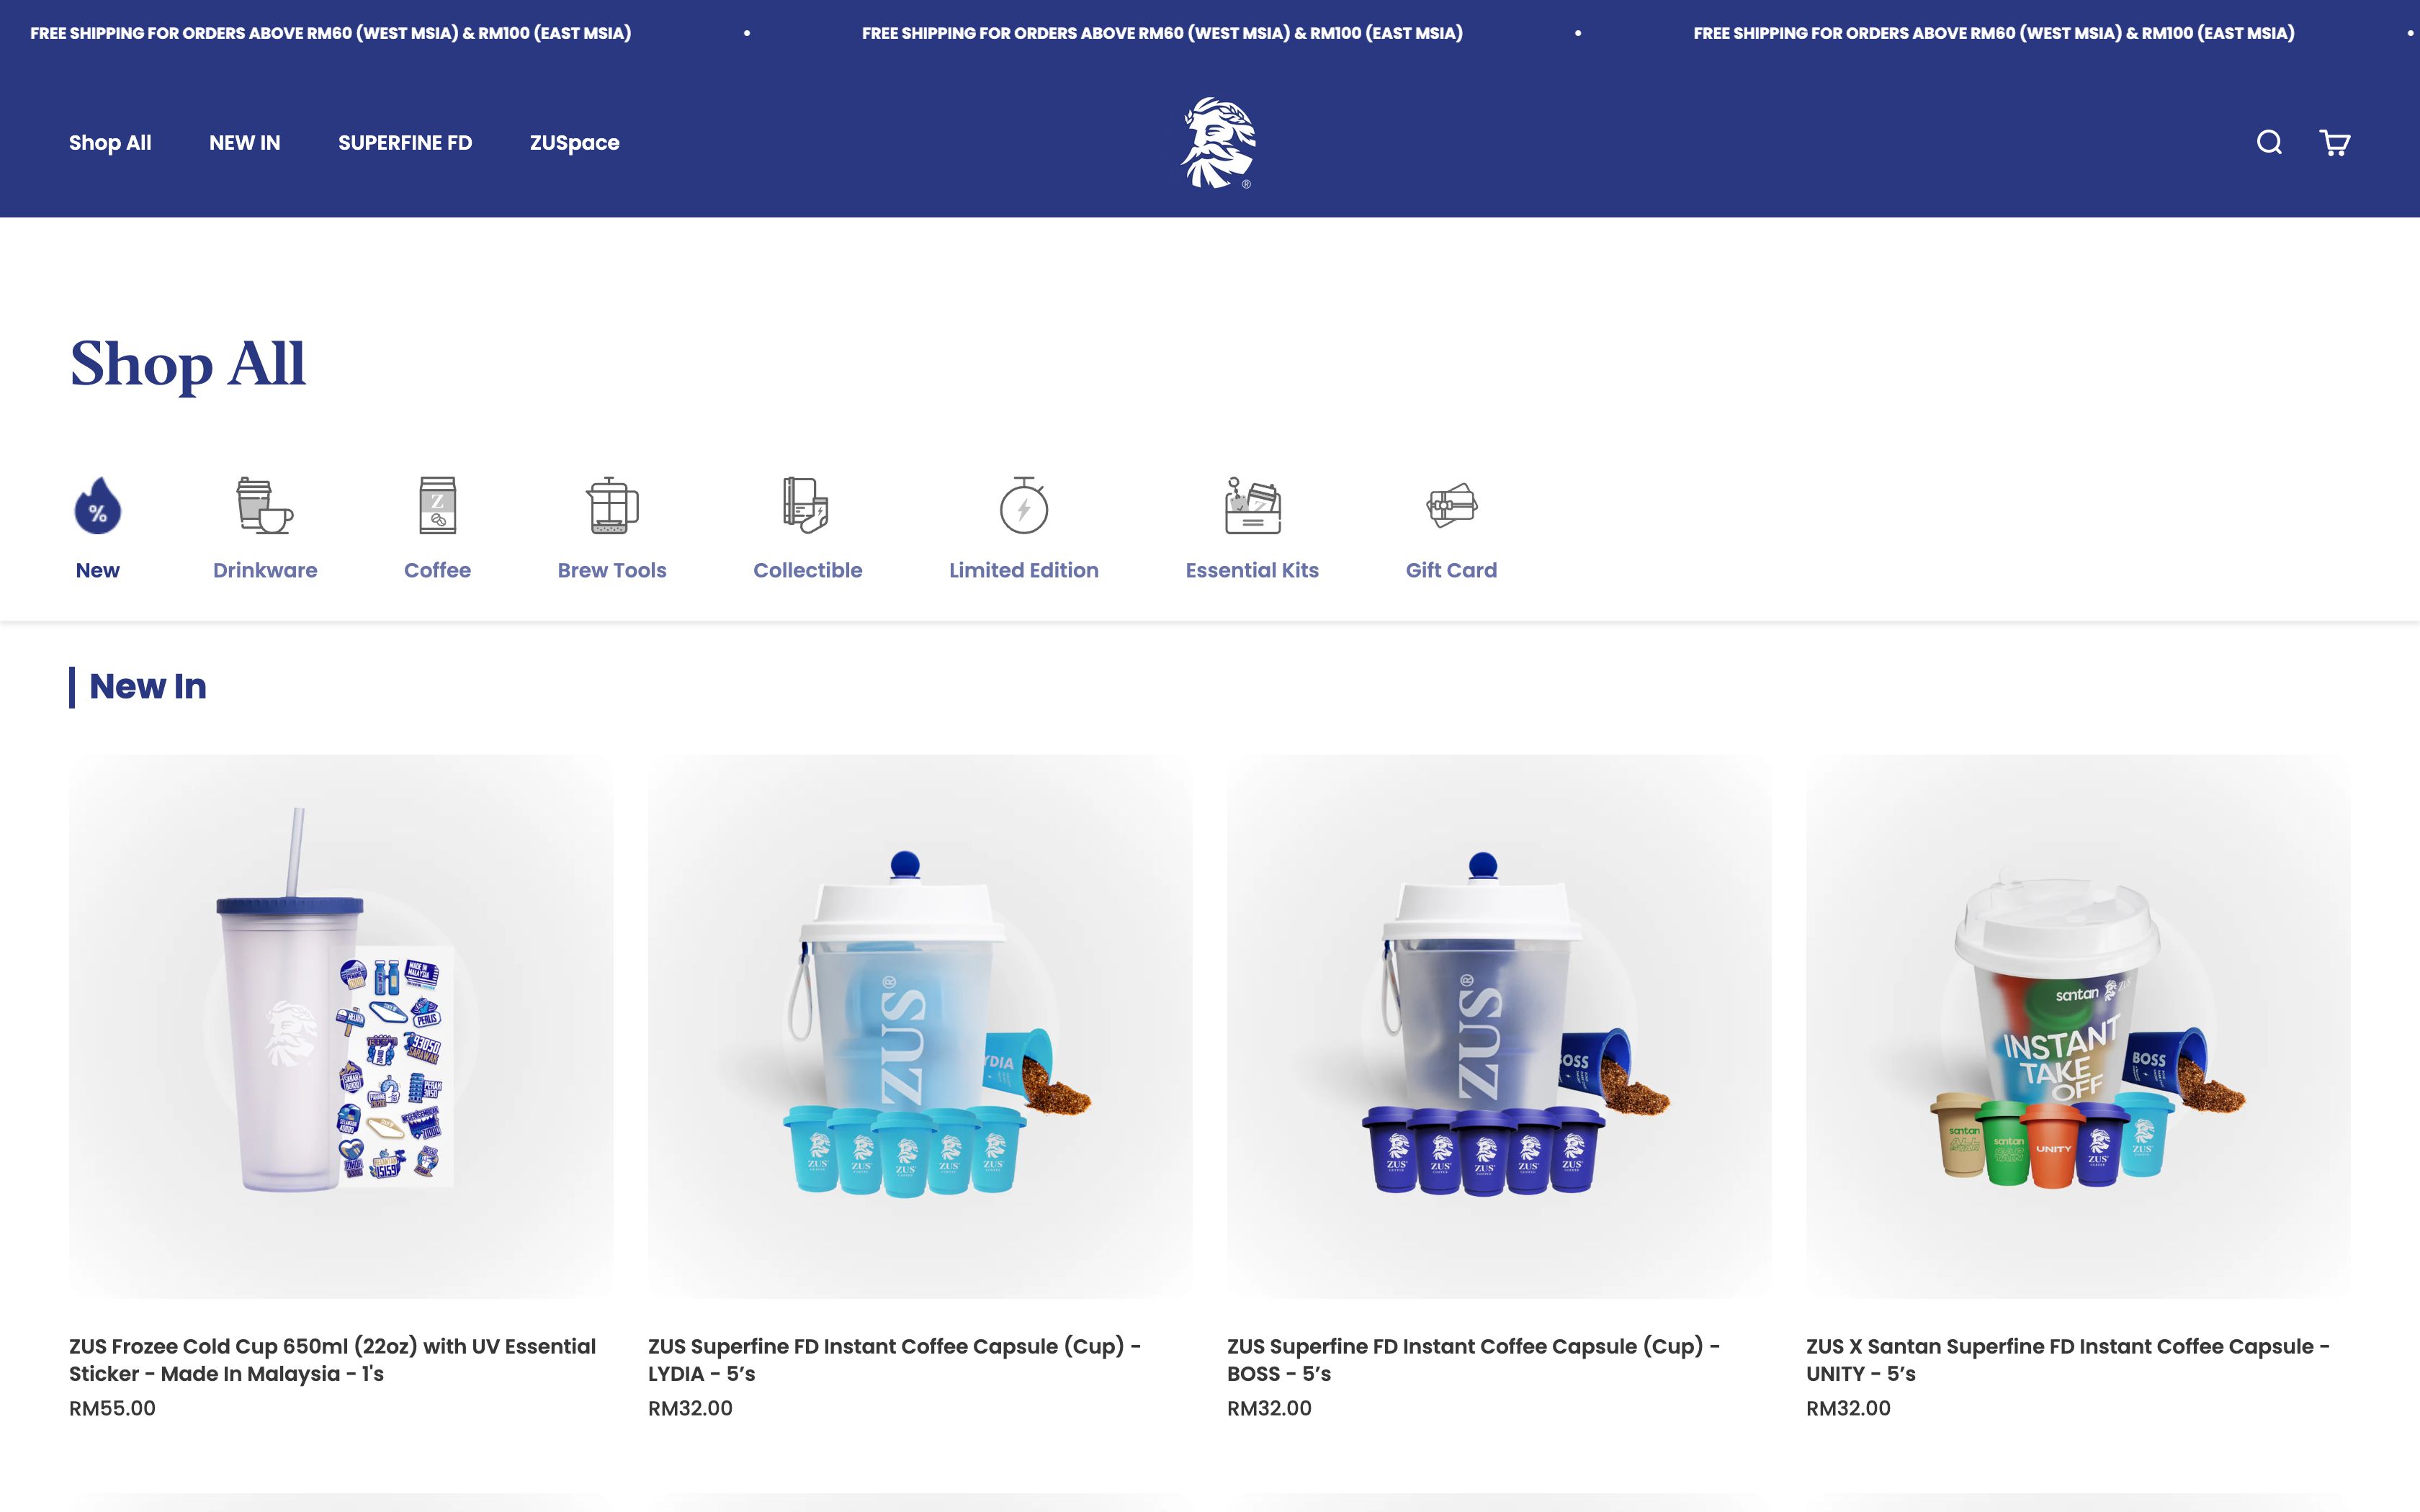Open the search magnifier icon
Viewport: 2420px width, 1512px height.
coord(2269,142)
